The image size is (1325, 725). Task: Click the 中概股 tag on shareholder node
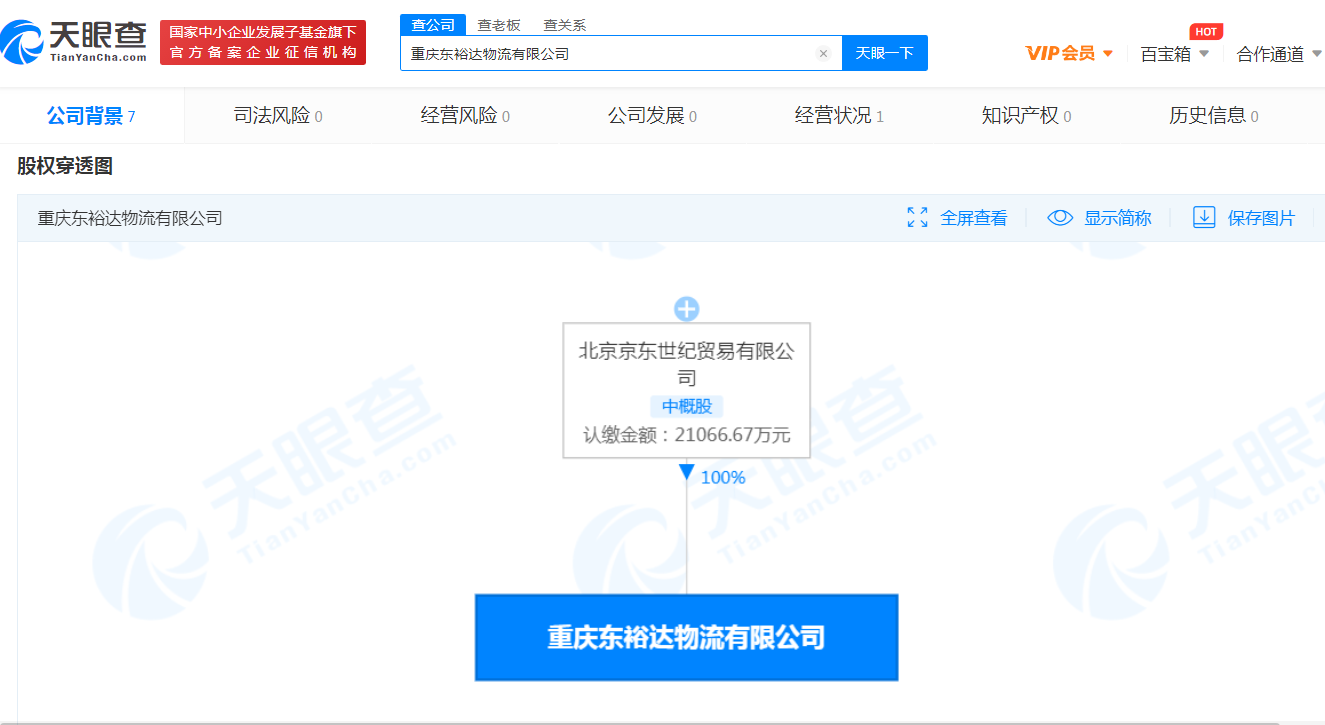(x=686, y=406)
